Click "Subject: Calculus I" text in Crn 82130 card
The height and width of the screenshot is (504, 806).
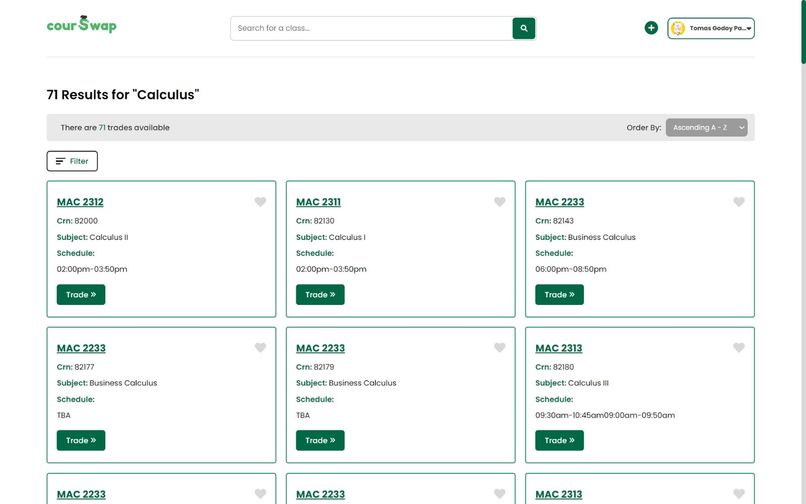click(x=331, y=237)
